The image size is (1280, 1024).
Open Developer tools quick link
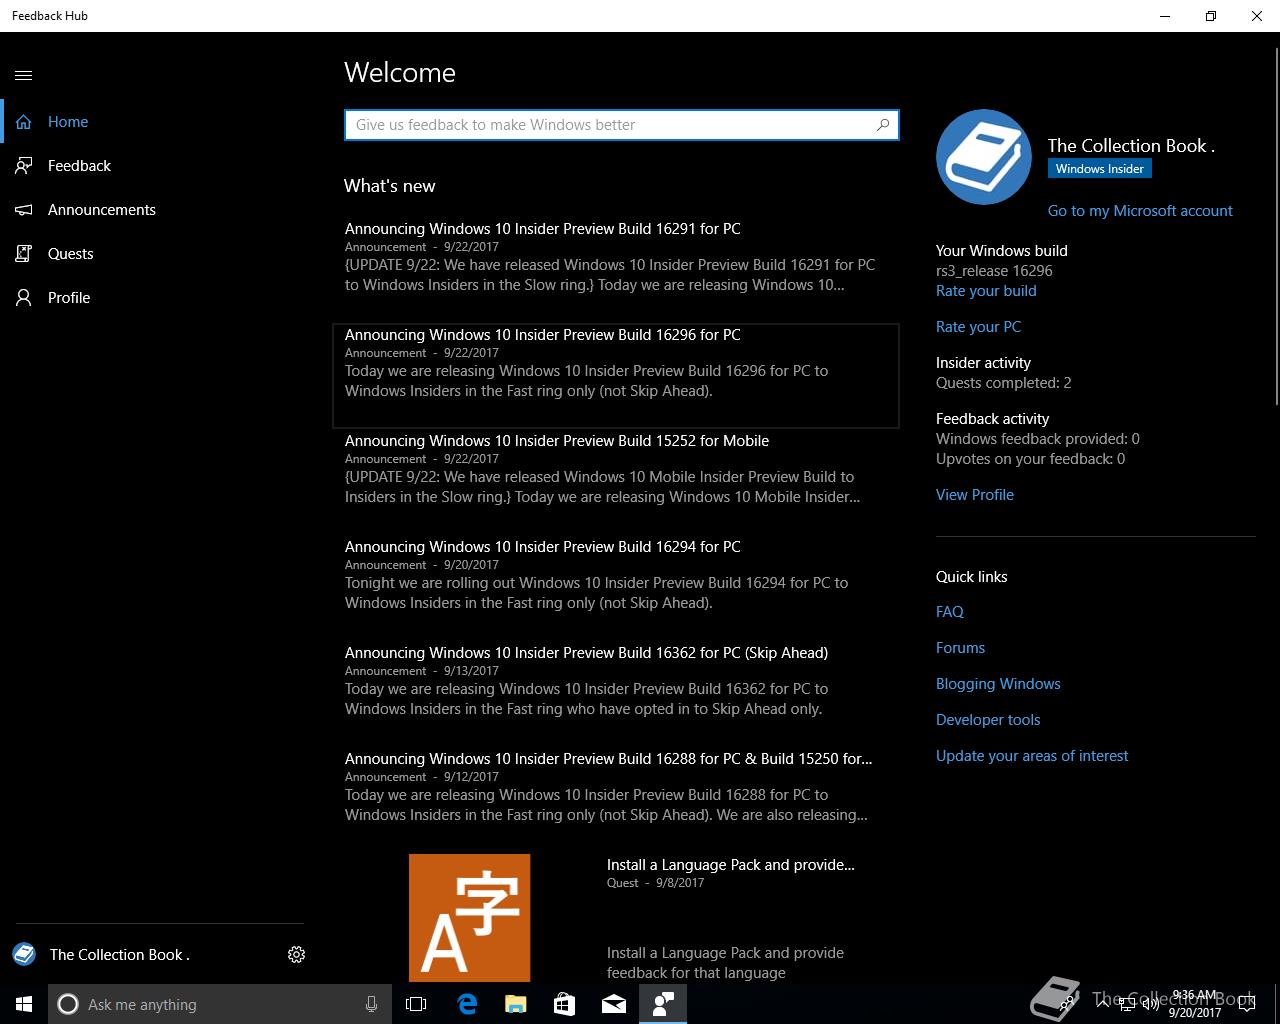[988, 720]
